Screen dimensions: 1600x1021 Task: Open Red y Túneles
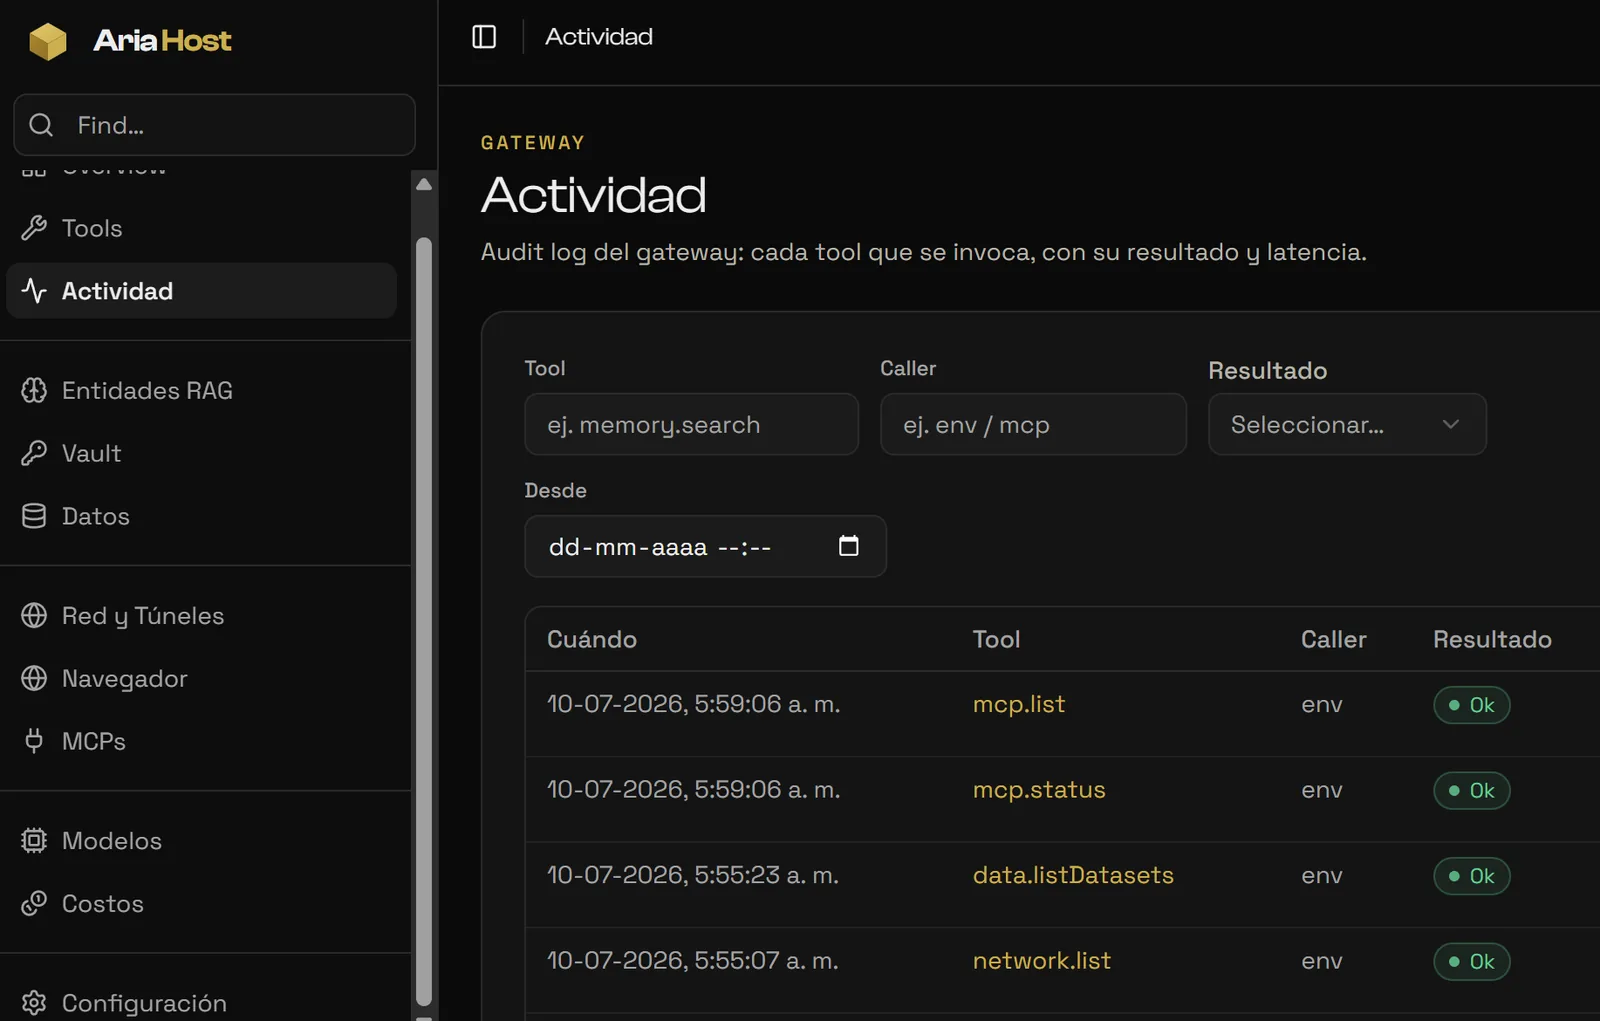coord(202,615)
